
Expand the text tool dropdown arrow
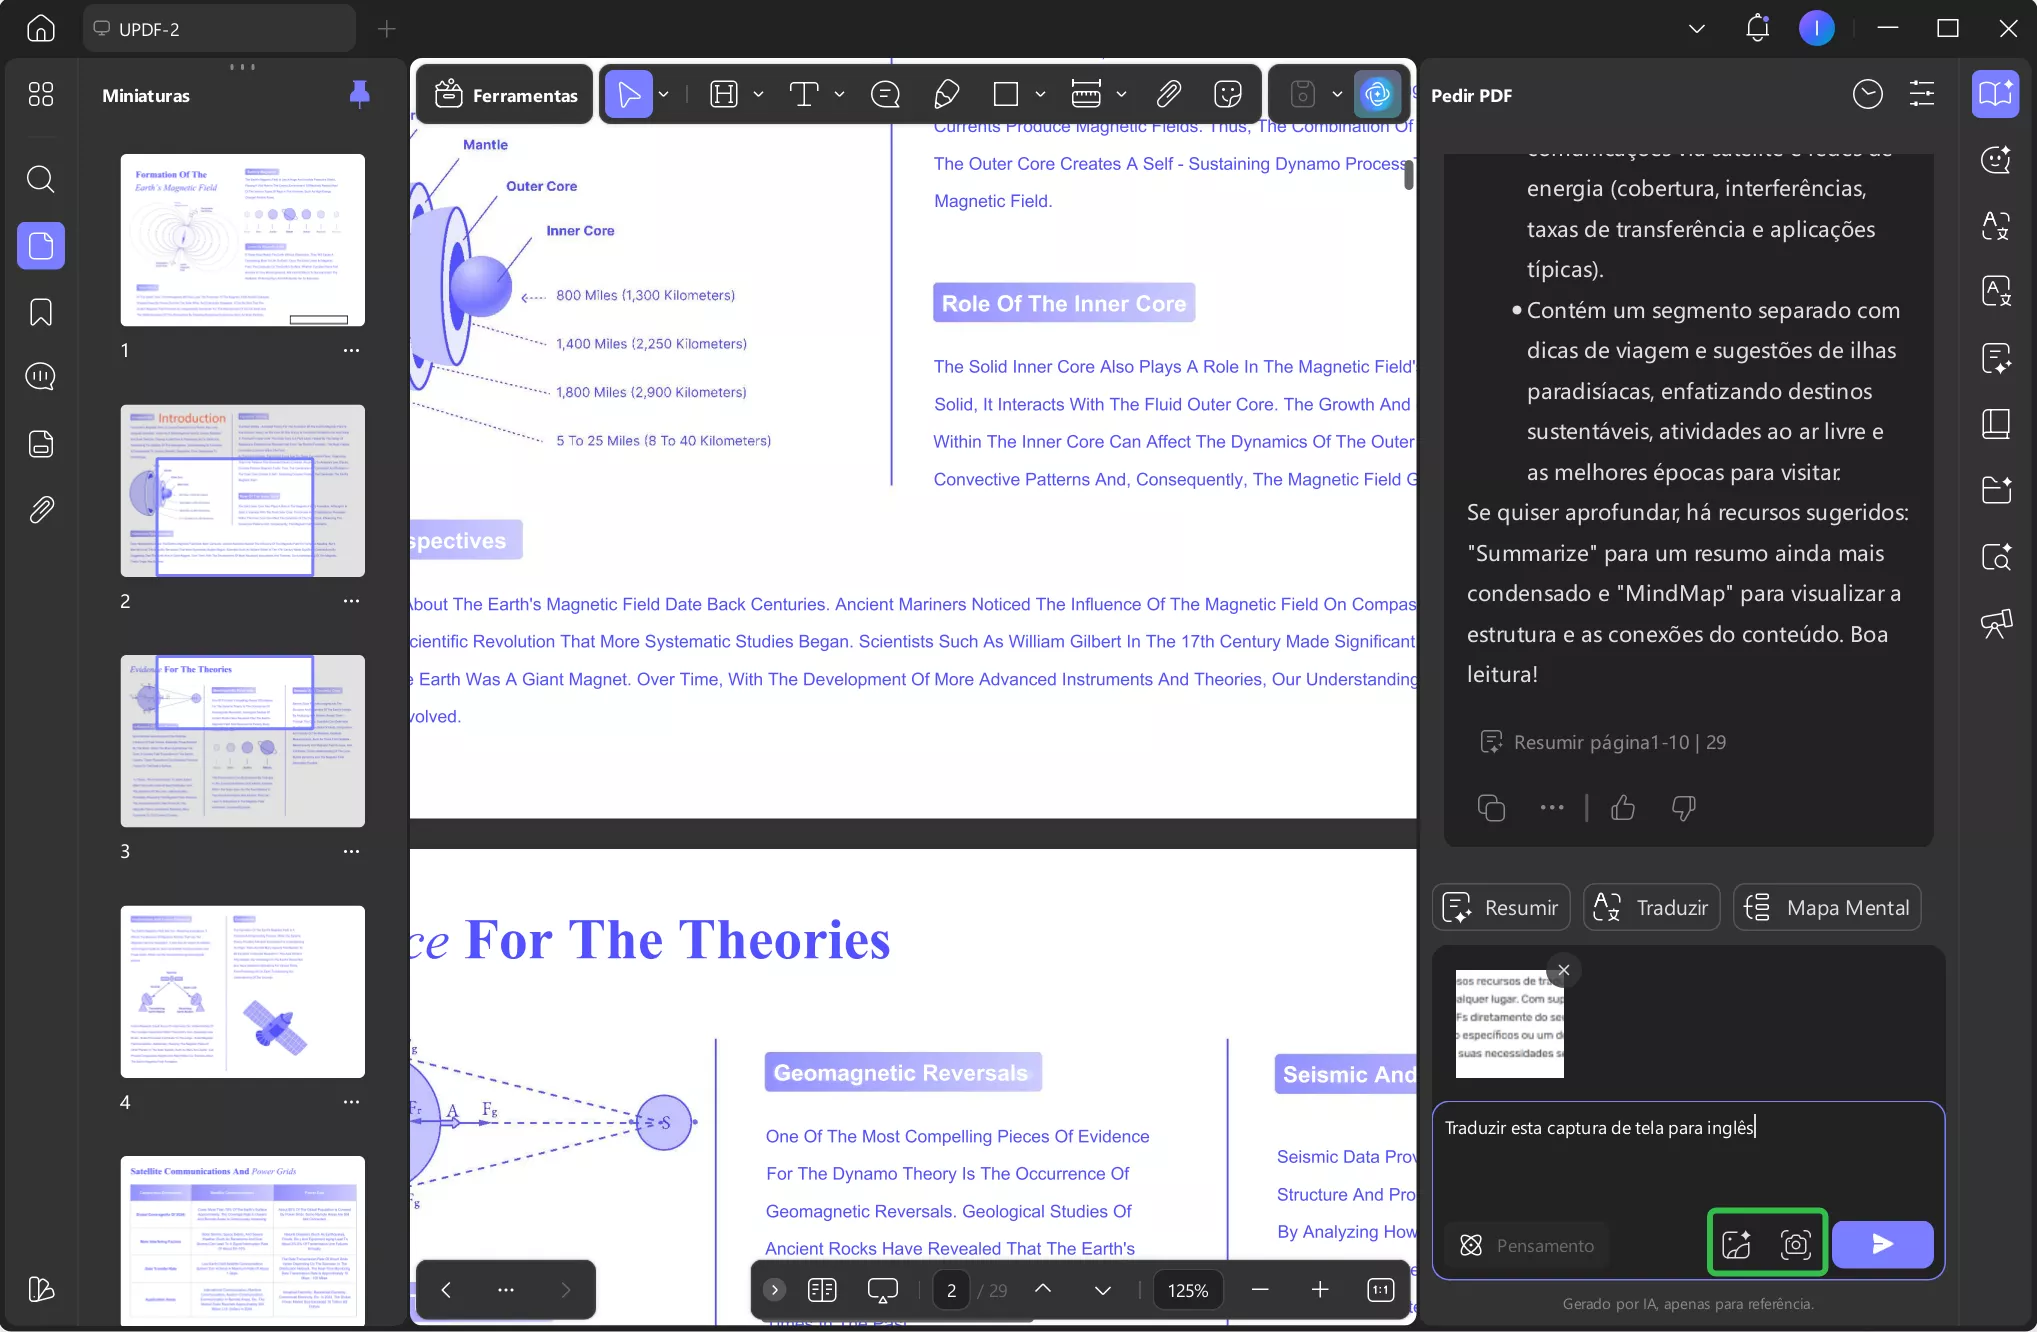839,94
